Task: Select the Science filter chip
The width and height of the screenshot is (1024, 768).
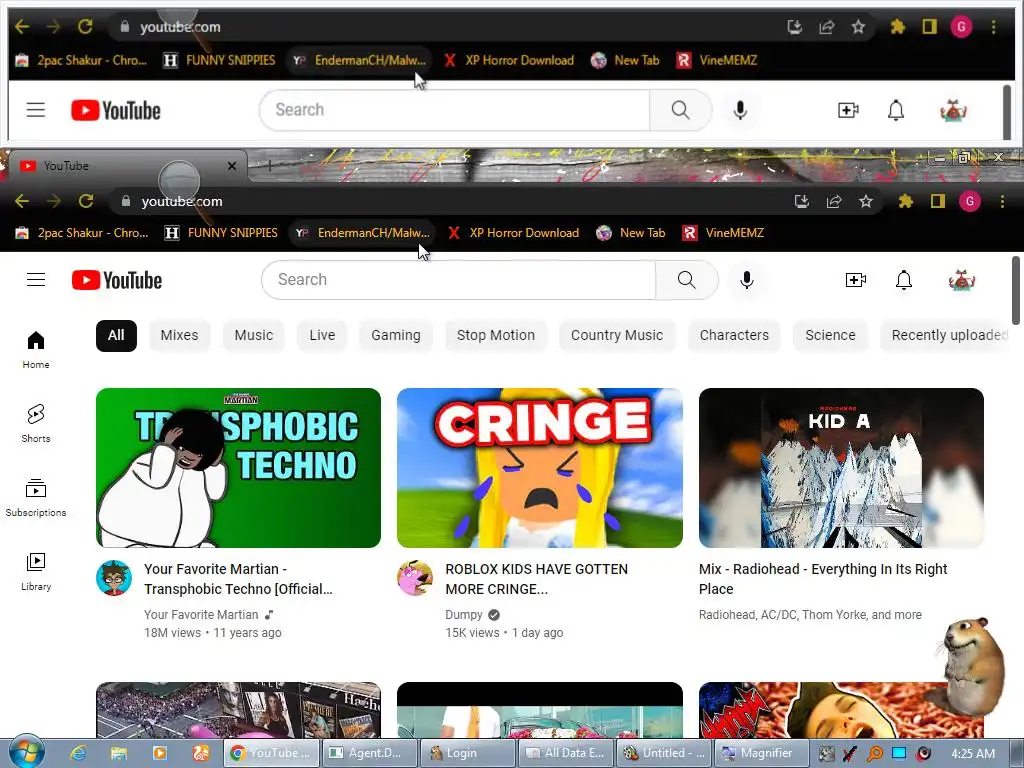Action: point(830,336)
